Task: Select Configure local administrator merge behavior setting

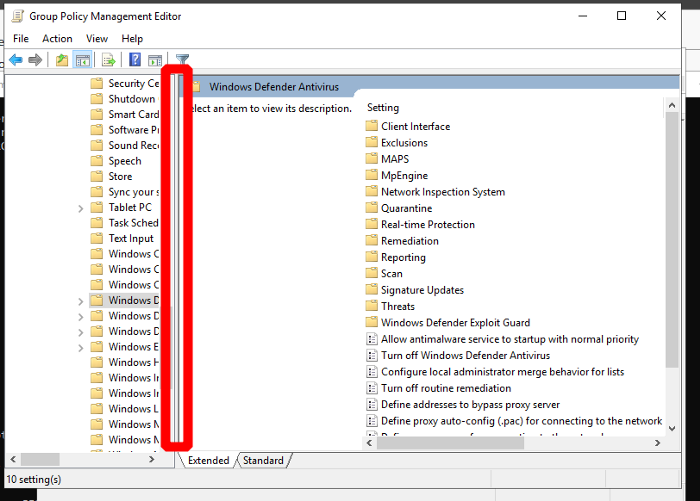Action: 502,372
